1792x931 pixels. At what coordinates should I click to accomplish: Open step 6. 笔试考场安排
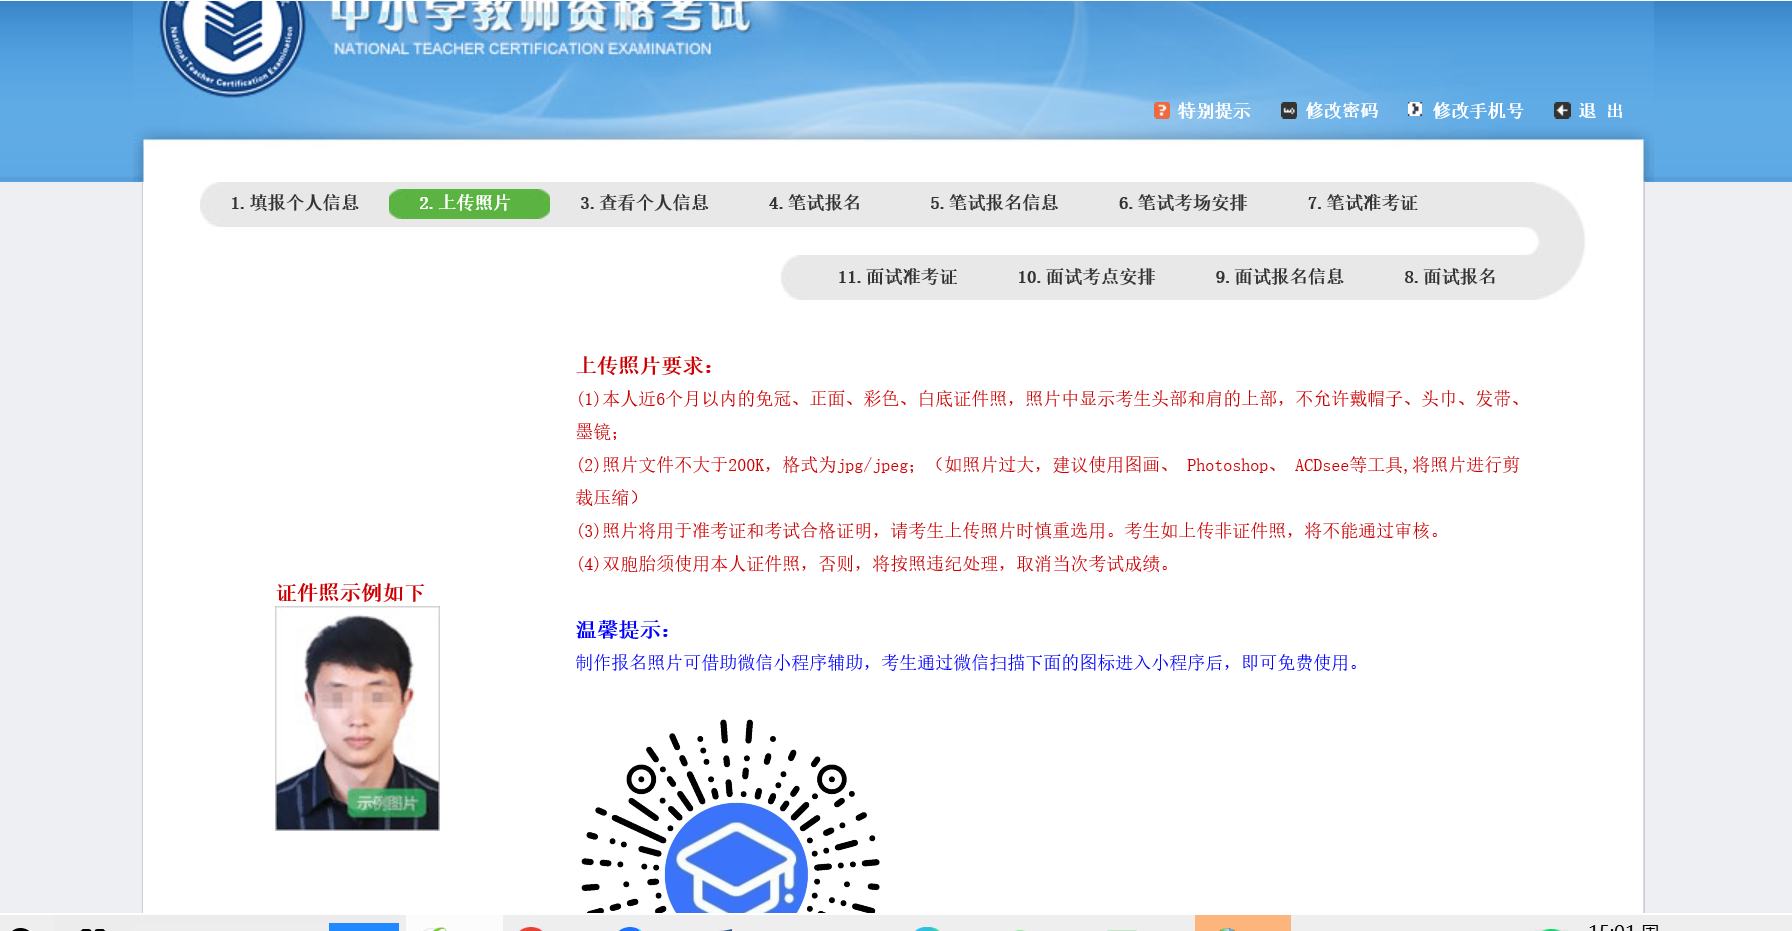[x=1183, y=203]
